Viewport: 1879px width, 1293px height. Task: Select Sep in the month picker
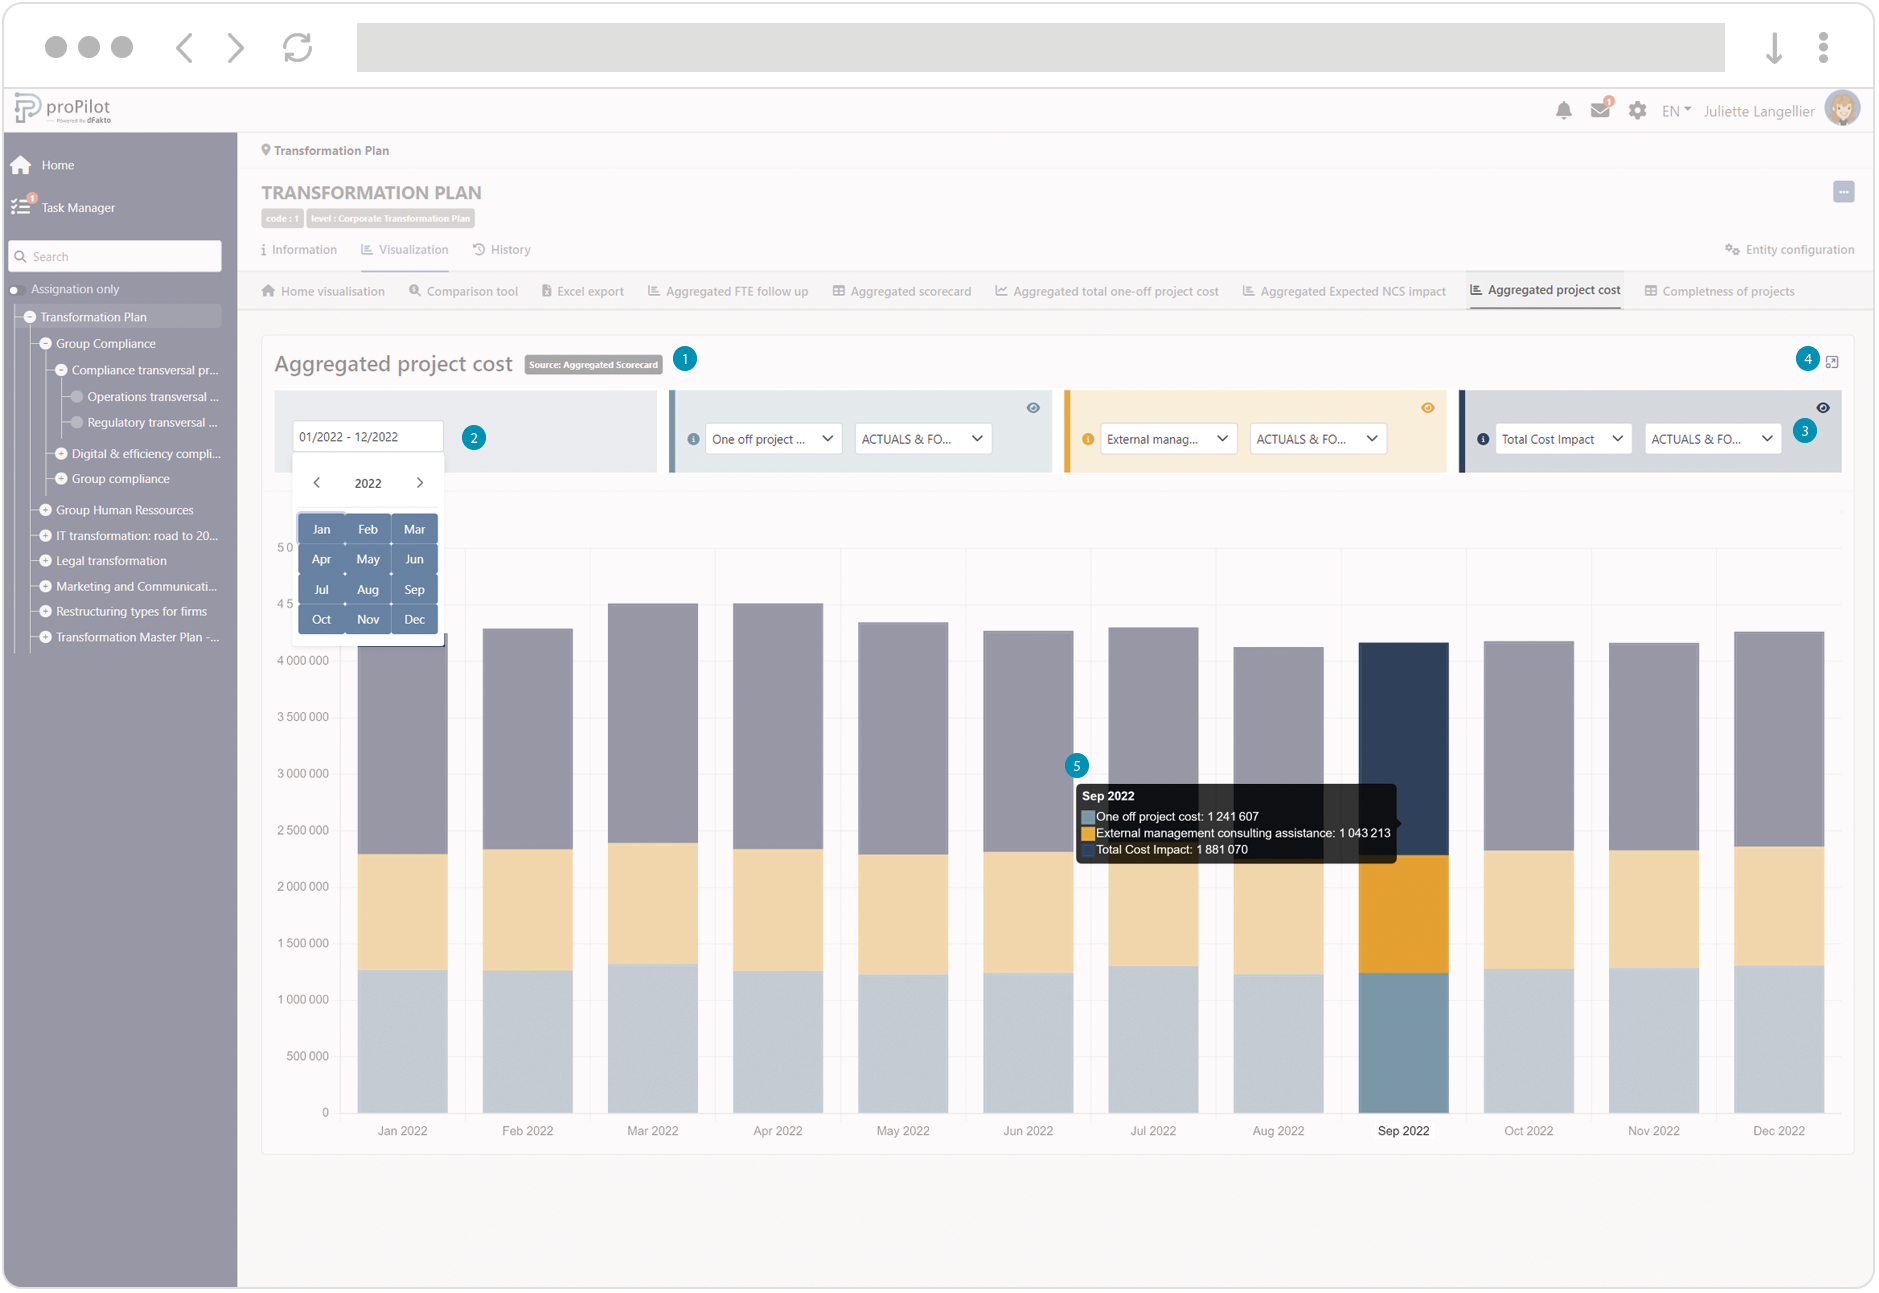(x=414, y=590)
